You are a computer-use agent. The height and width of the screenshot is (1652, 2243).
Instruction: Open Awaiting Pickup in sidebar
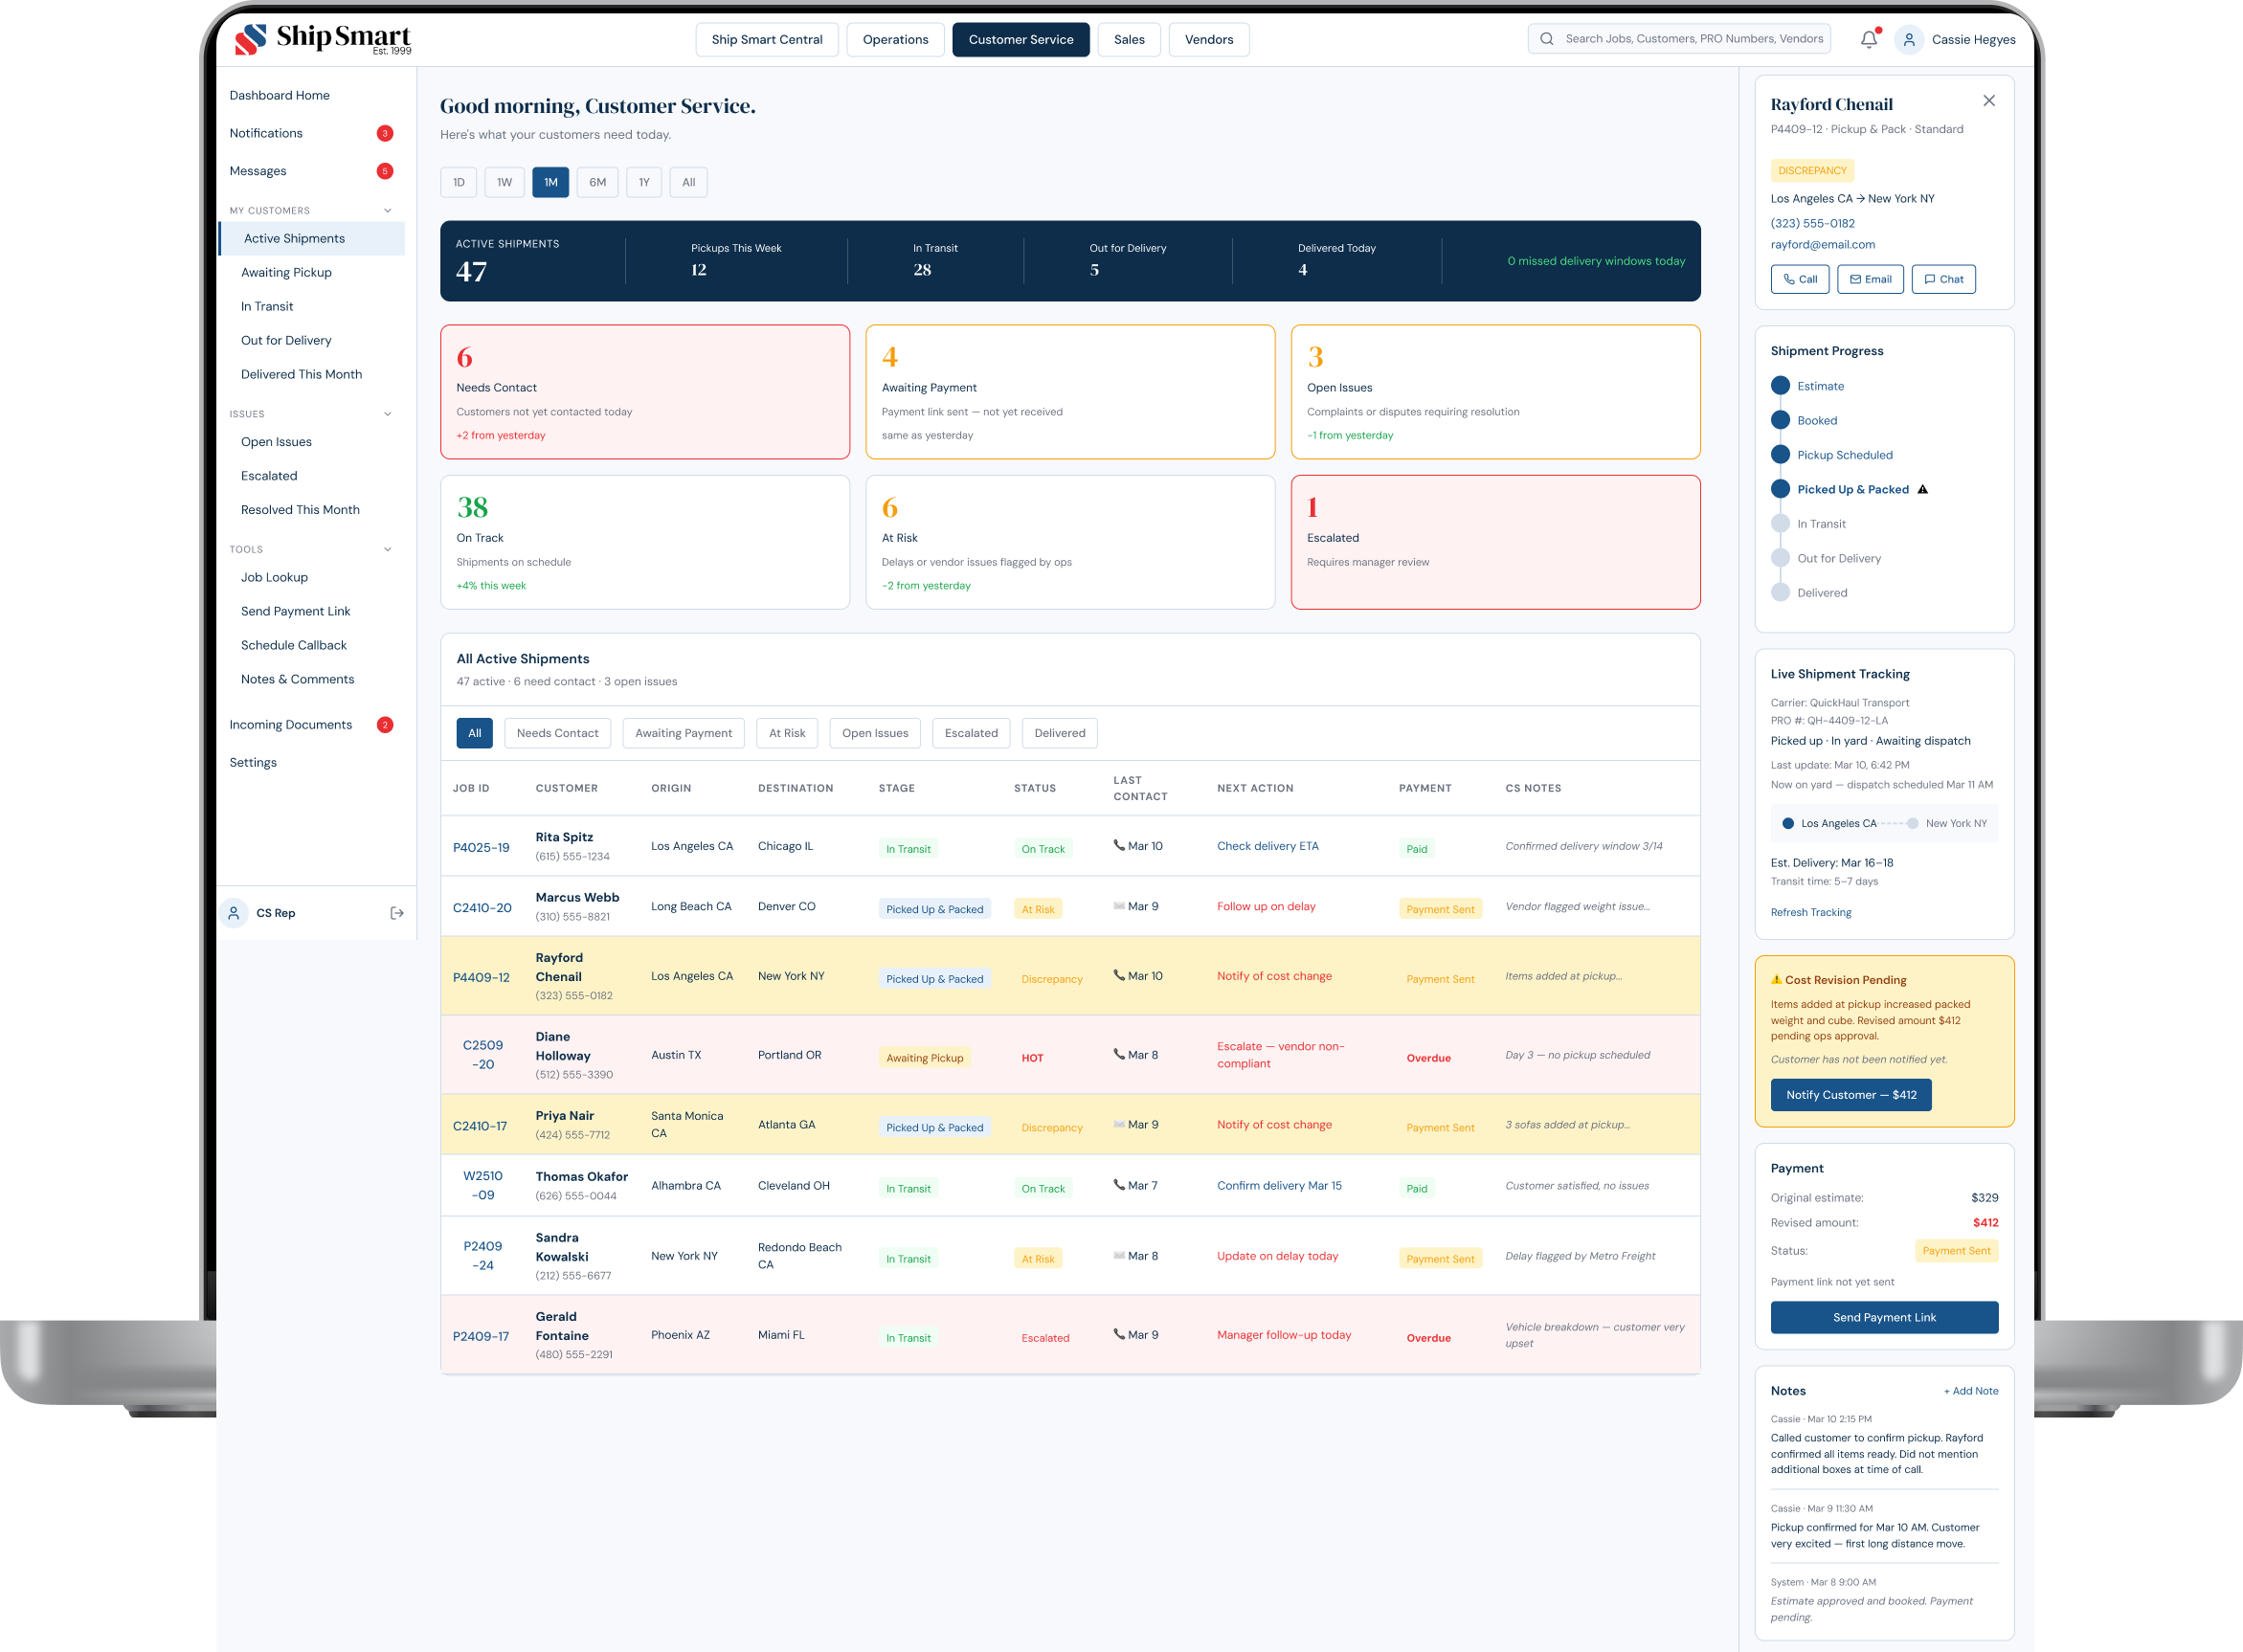[286, 272]
